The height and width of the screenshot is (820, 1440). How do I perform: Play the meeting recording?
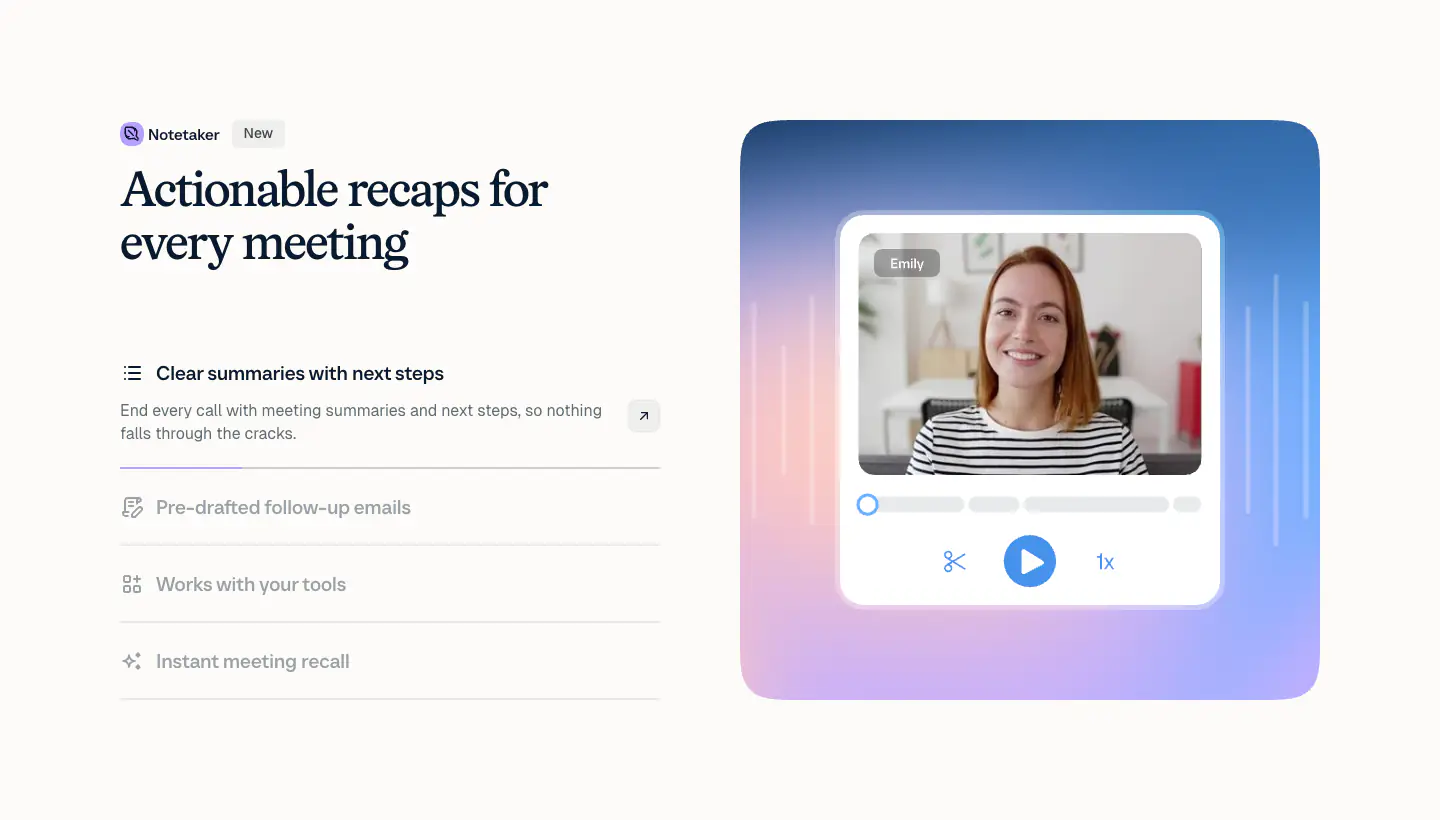click(x=1030, y=561)
